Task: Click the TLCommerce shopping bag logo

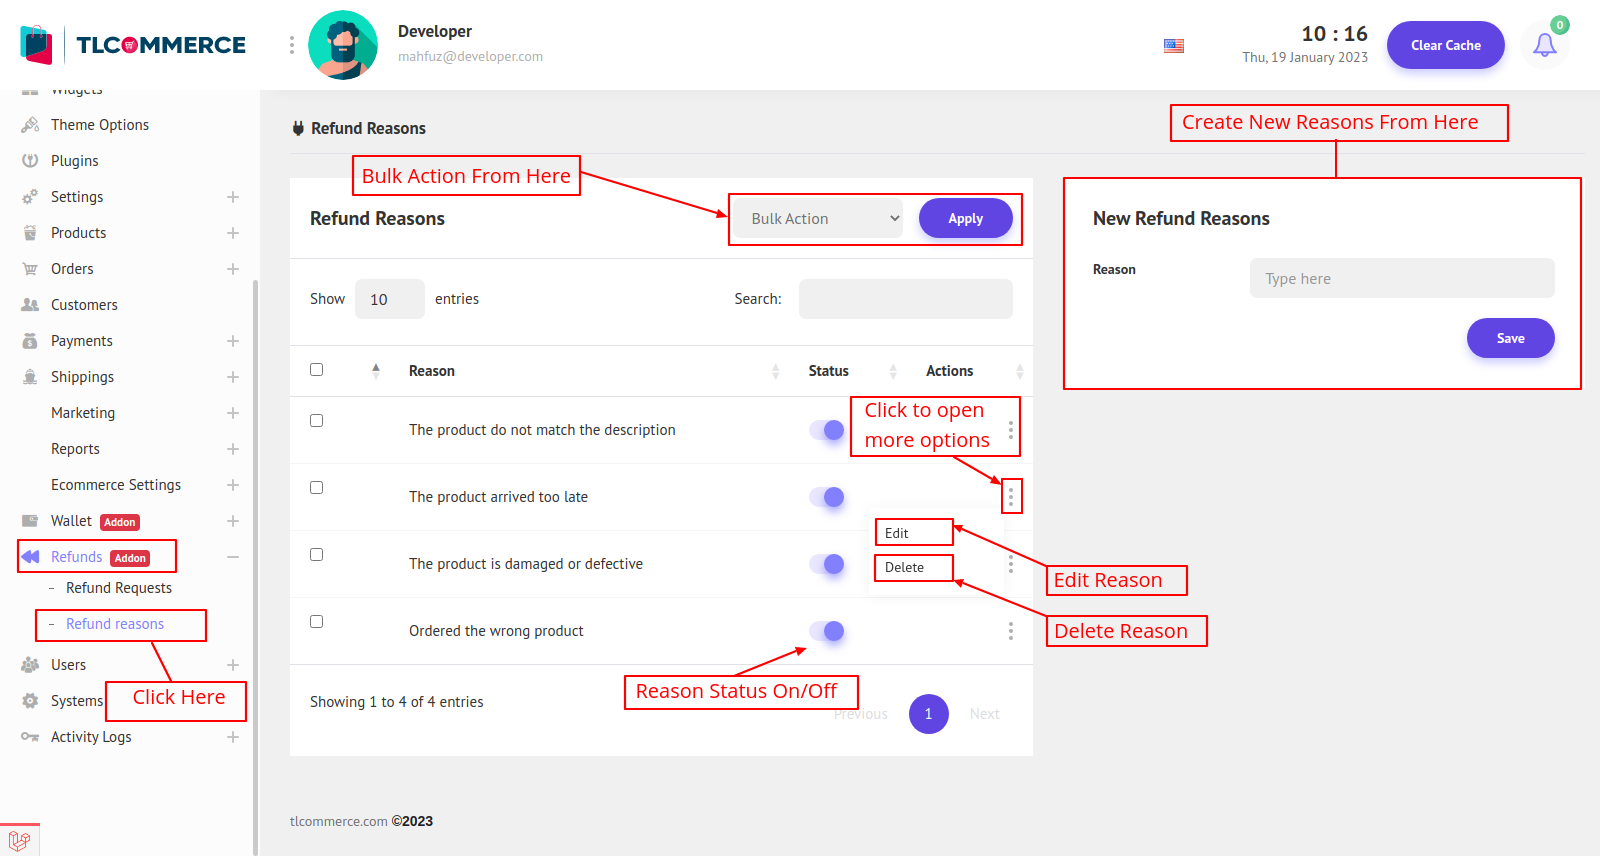Action: click(36, 45)
